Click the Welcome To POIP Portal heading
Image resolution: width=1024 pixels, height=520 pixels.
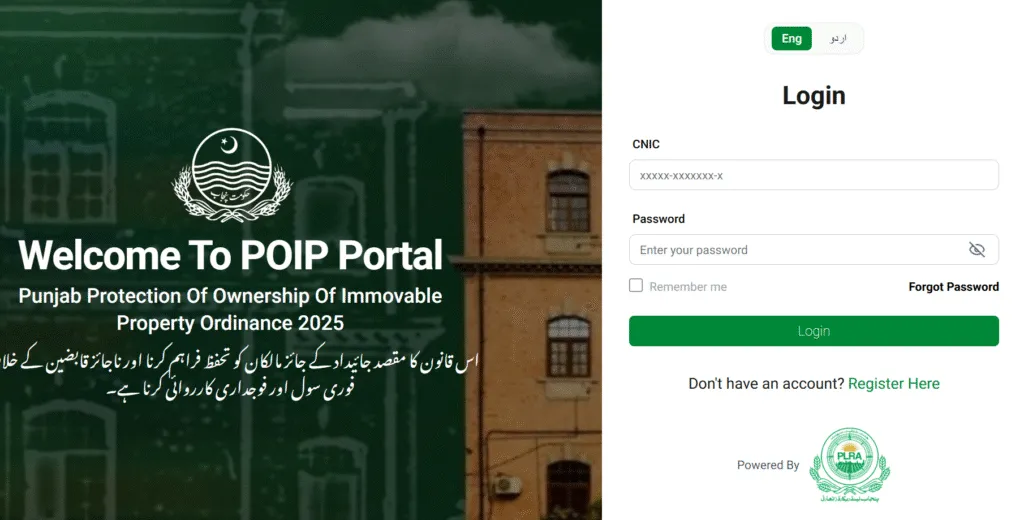pos(231,255)
